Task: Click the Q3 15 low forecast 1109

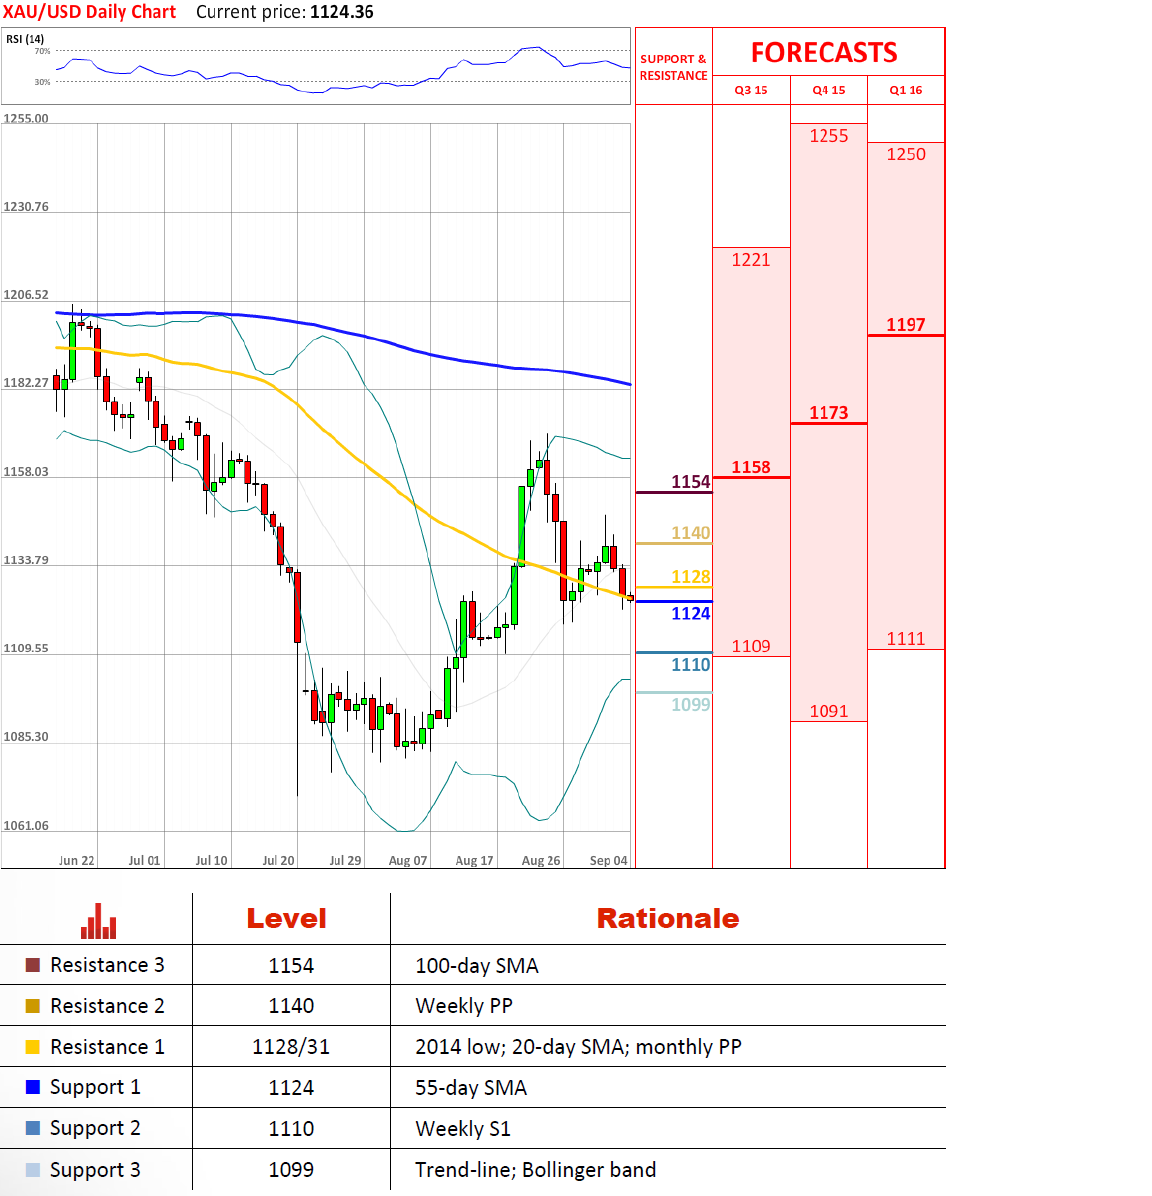Action: click(751, 646)
